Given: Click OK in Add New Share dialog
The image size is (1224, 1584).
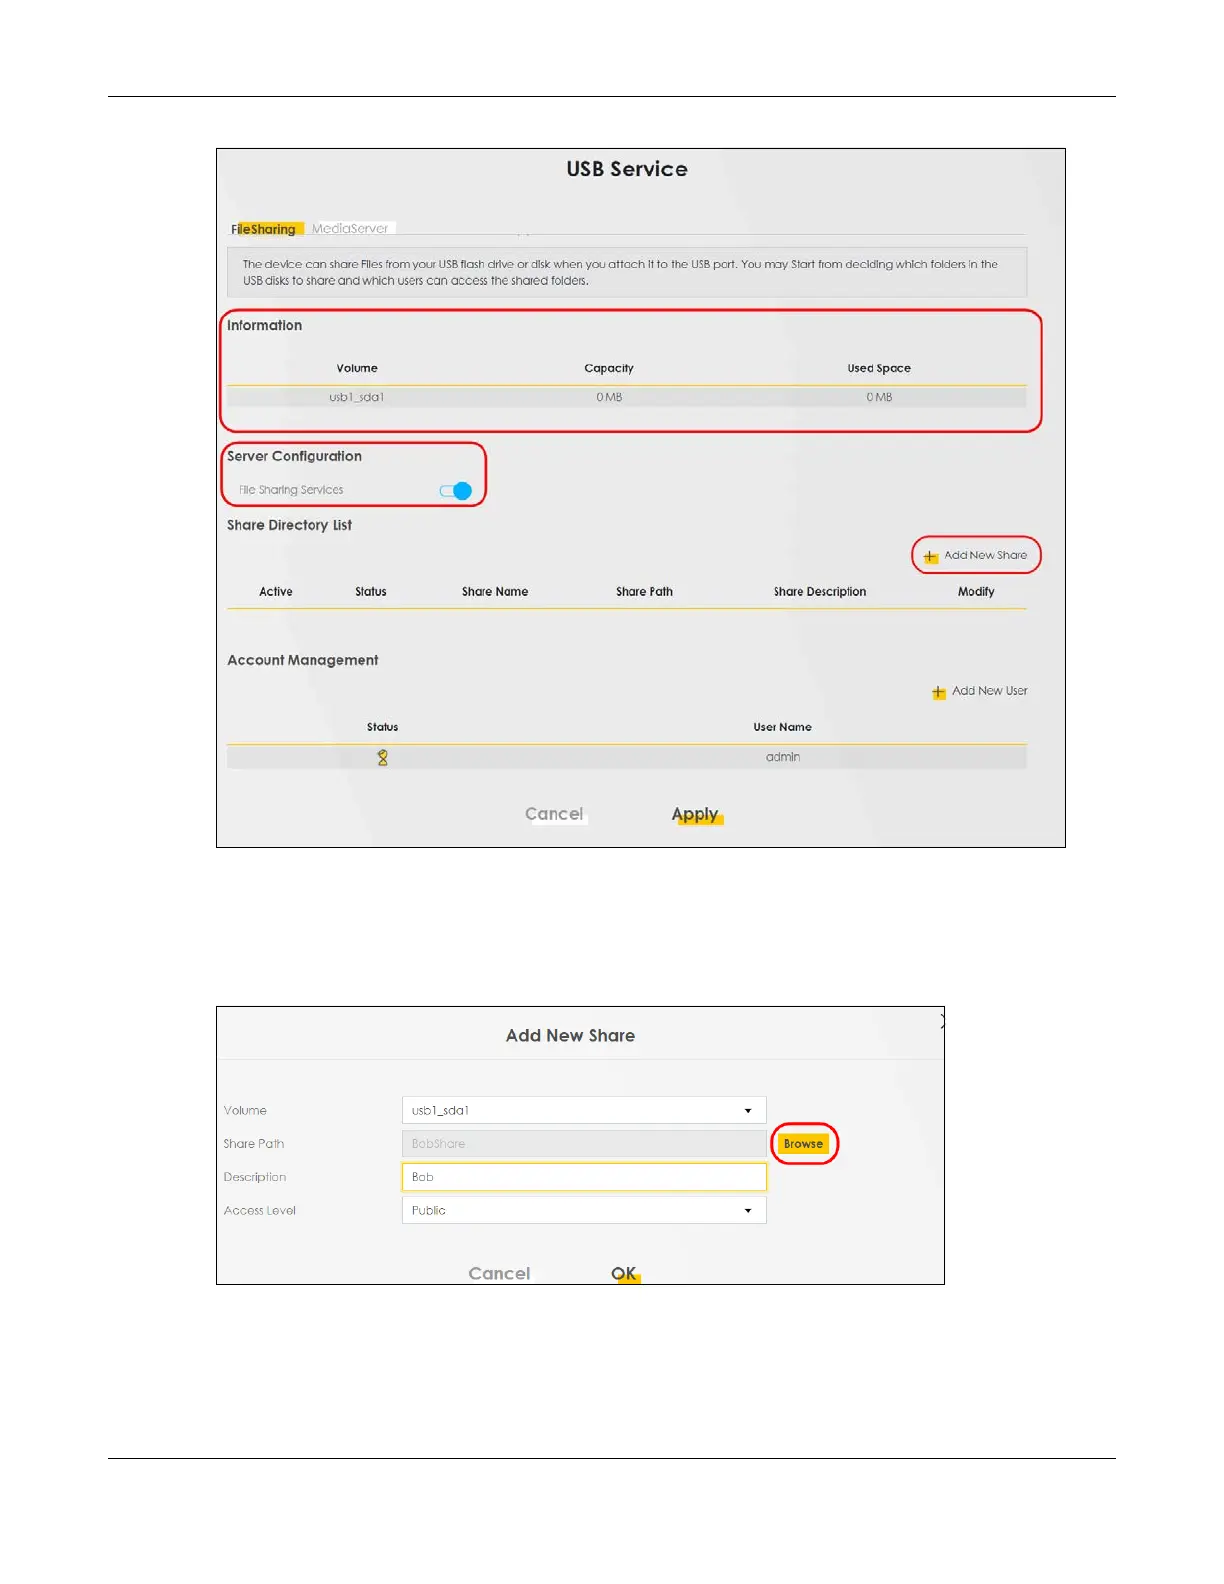Looking at the screenshot, I should point(624,1274).
